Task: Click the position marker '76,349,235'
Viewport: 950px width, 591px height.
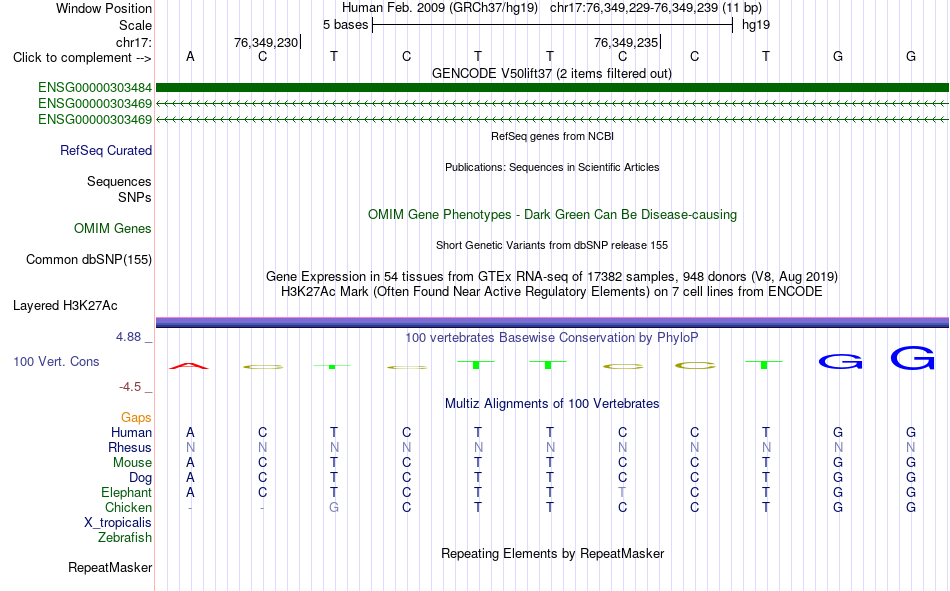Action: pyautogui.click(x=626, y=42)
